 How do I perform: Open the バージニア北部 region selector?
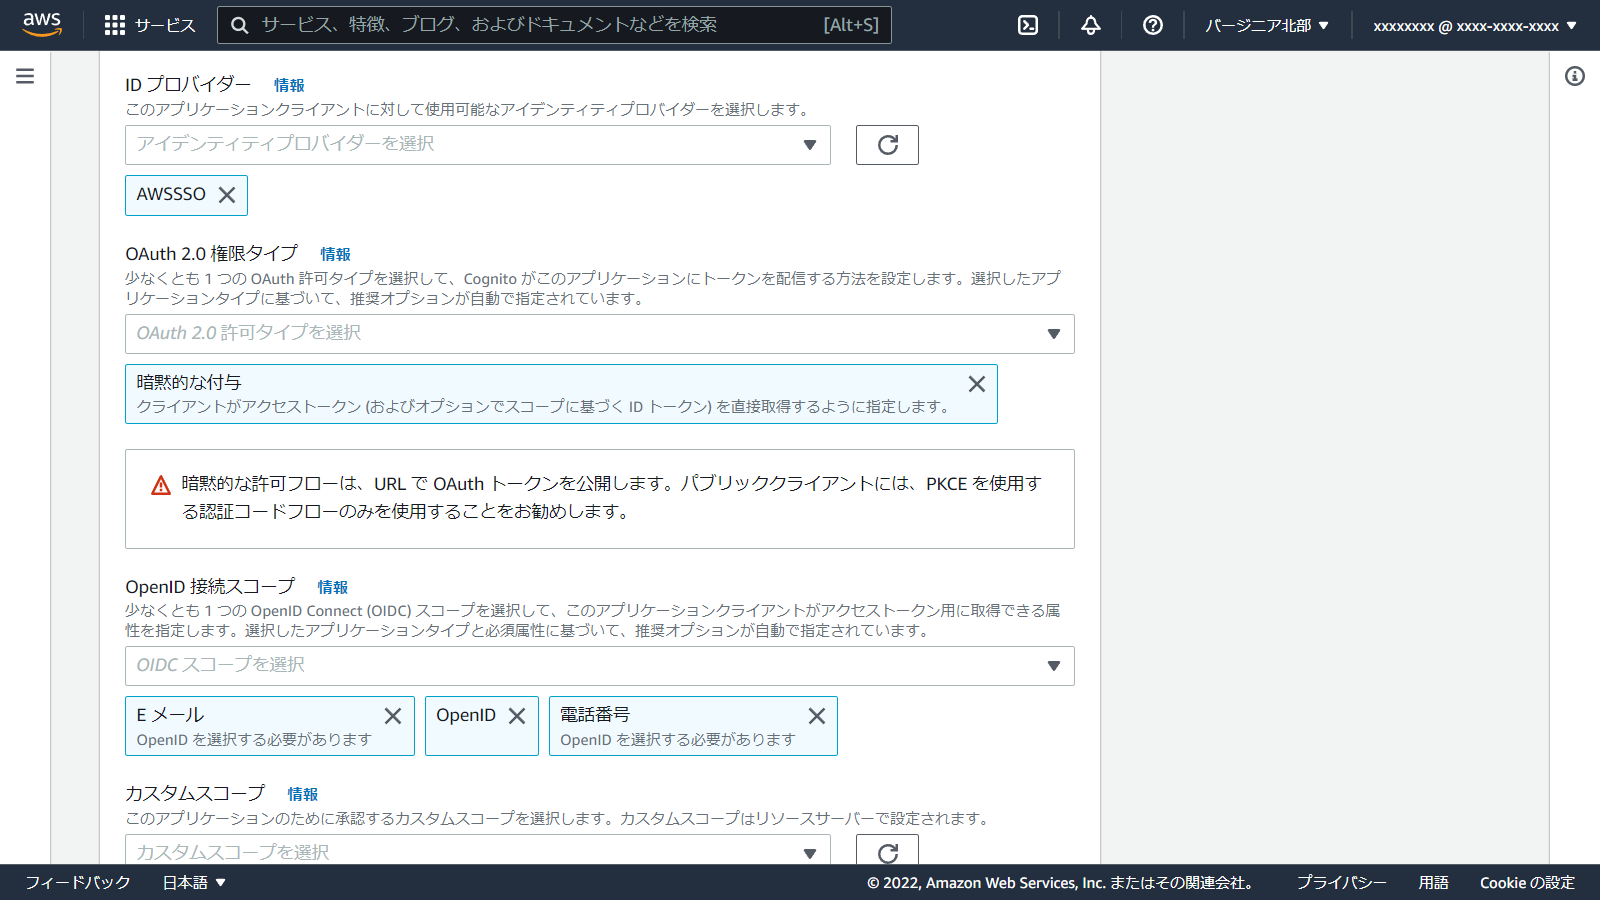click(1267, 25)
